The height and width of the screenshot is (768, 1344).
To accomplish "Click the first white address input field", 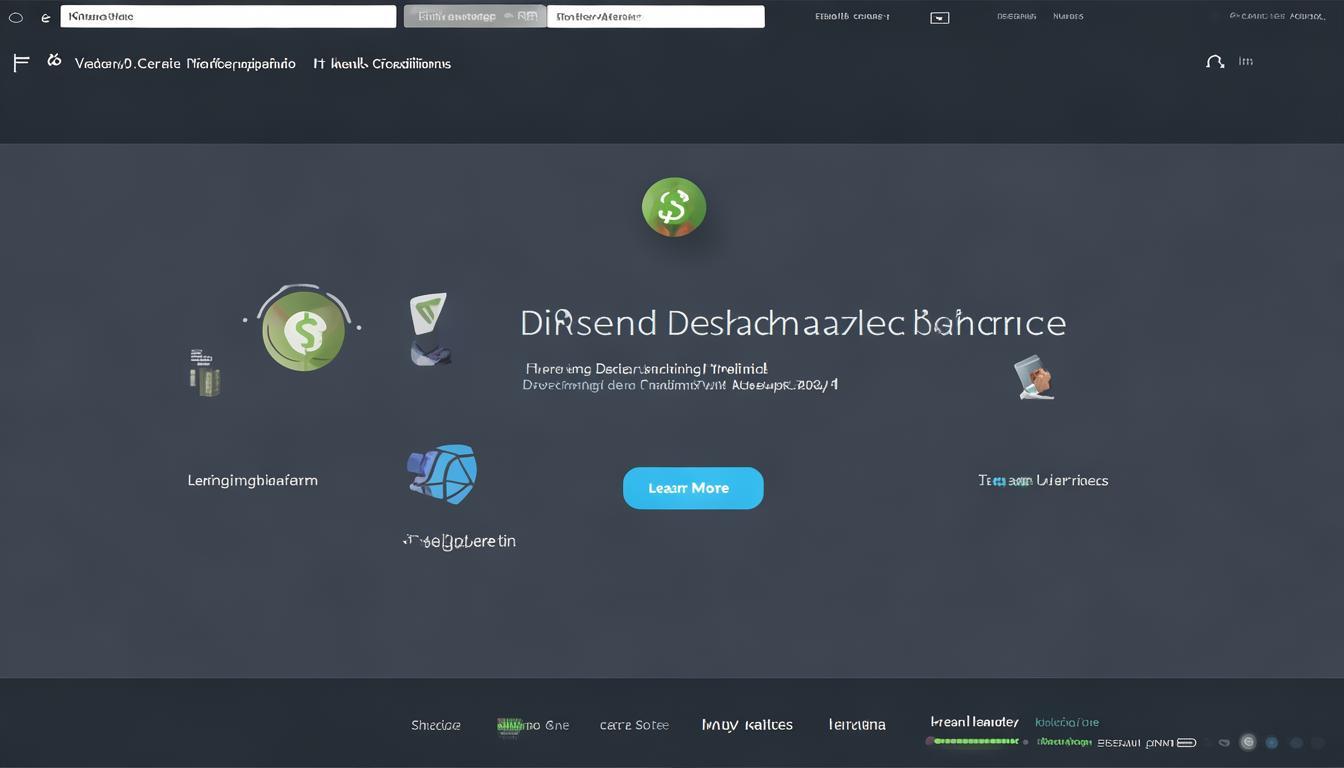I will tap(228, 17).
